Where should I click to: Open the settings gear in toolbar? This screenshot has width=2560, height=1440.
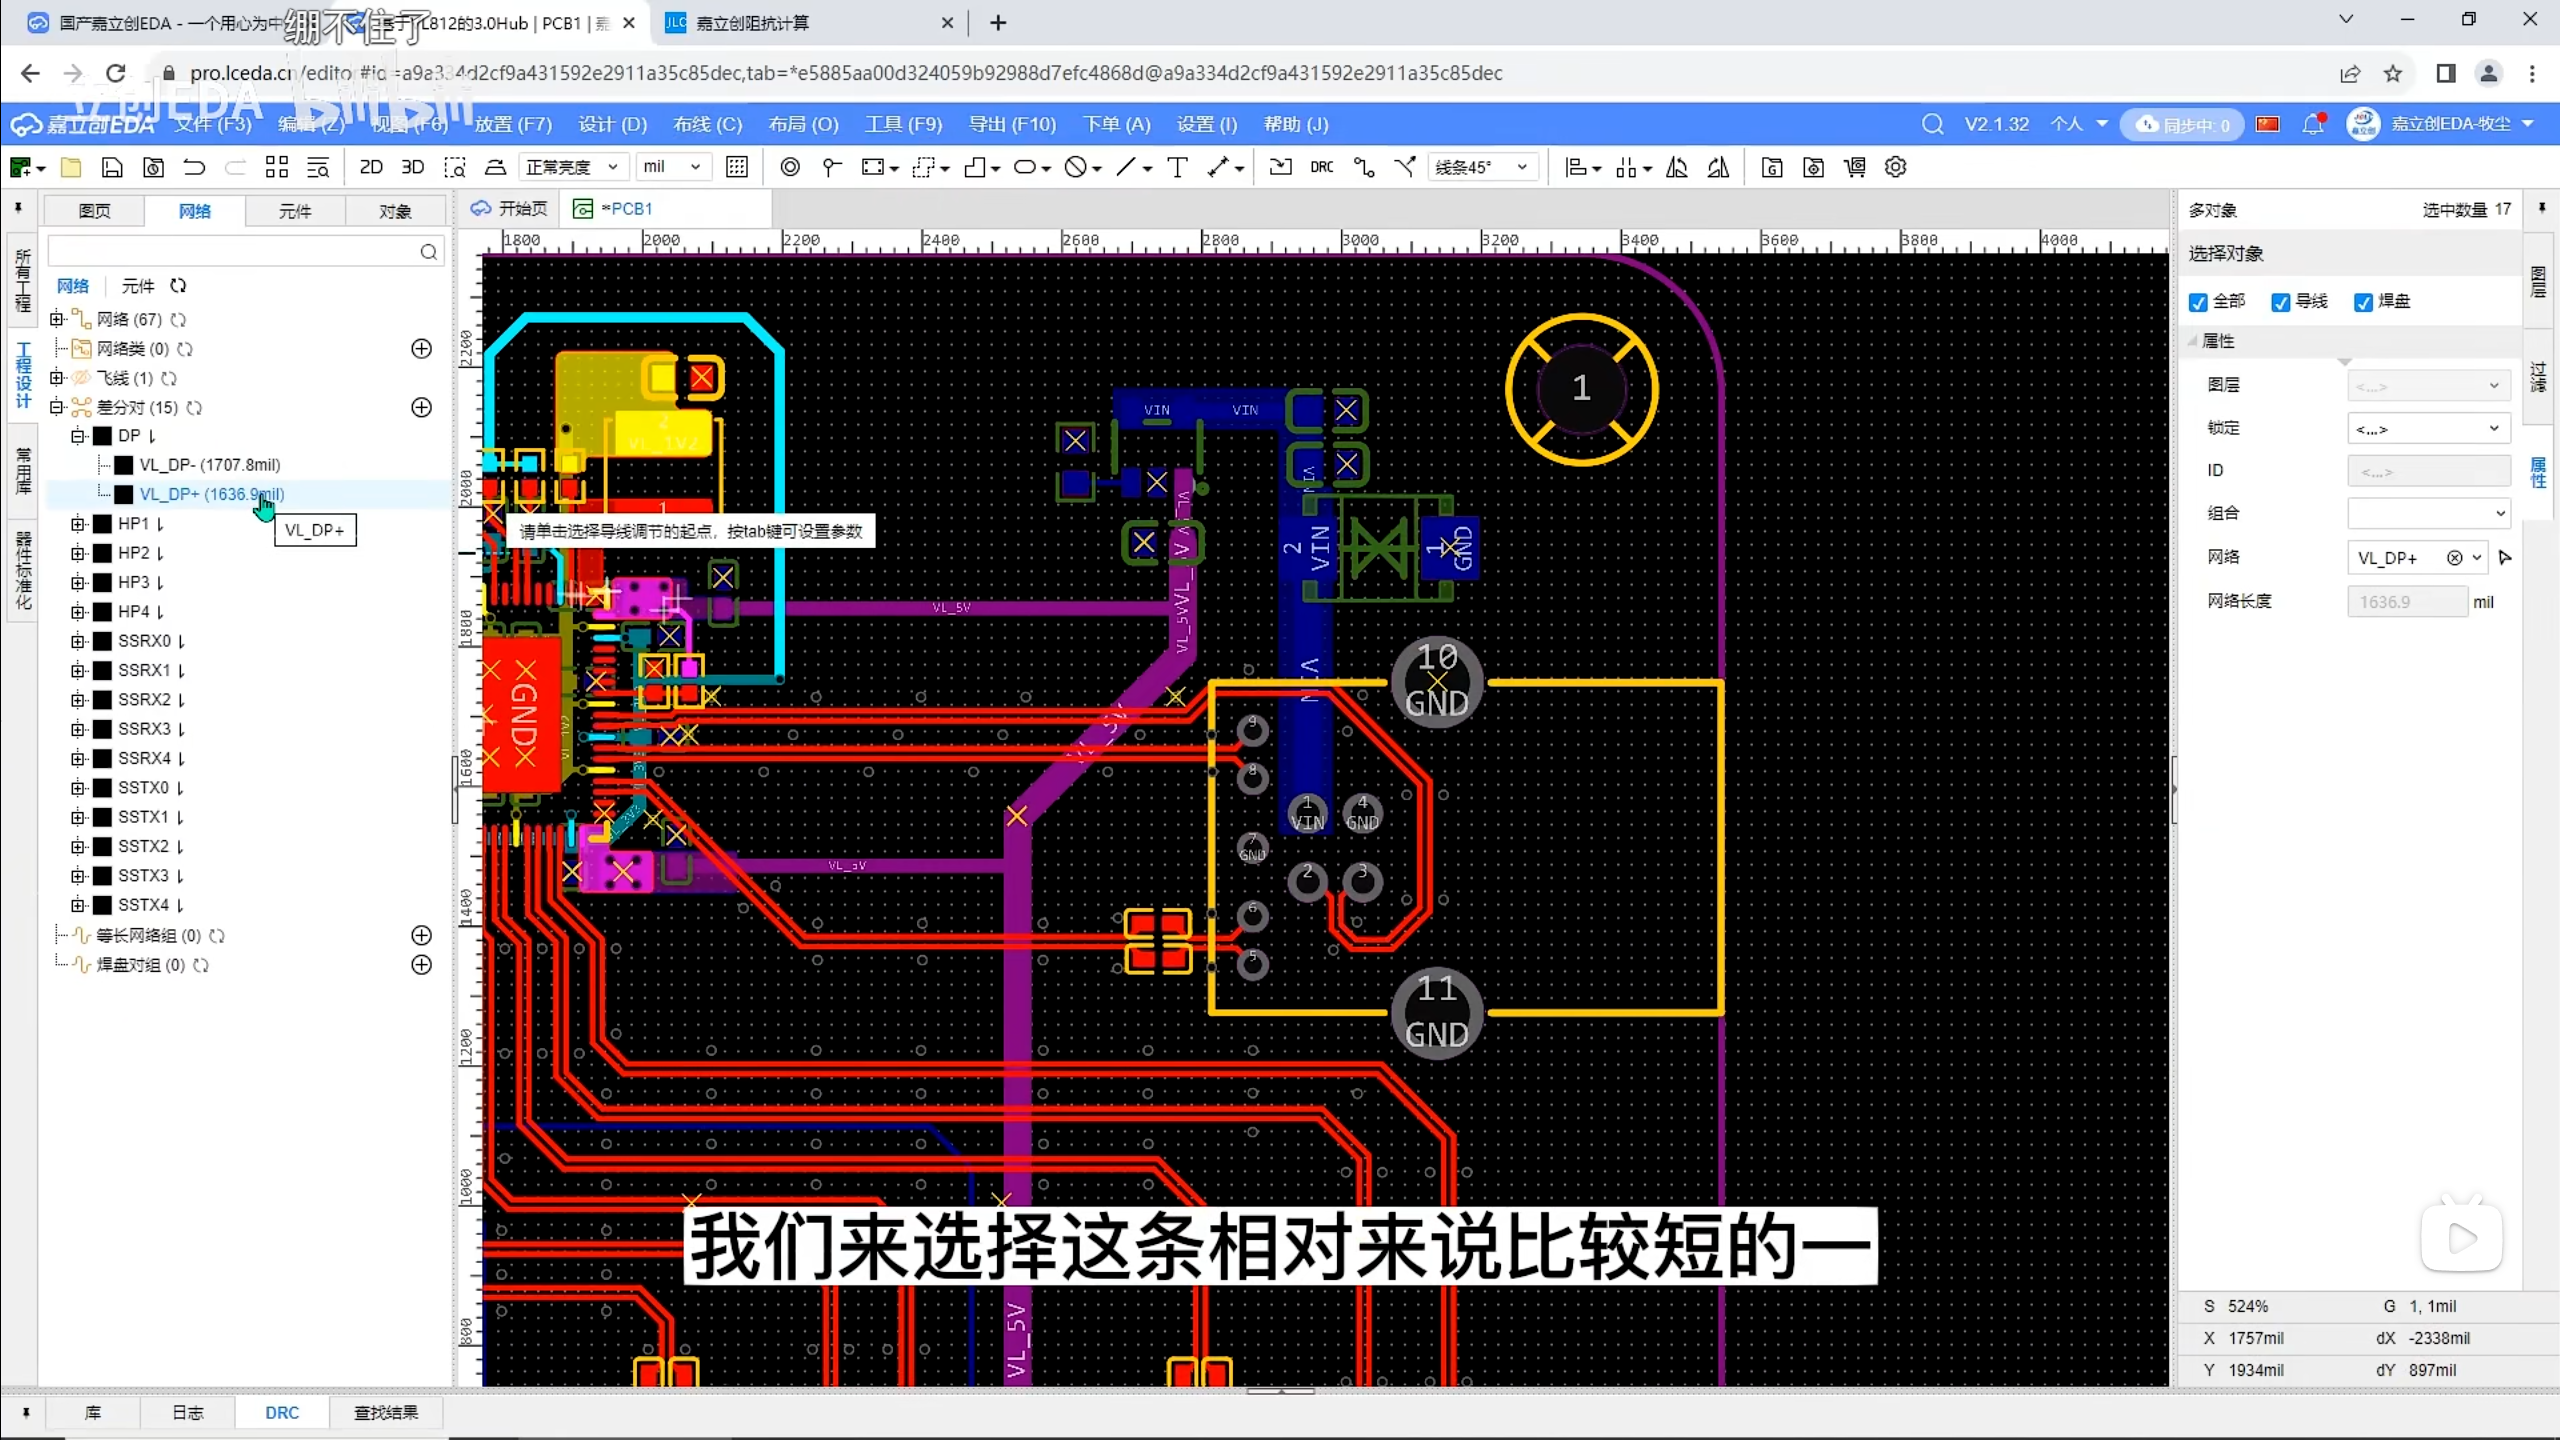(x=1895, y=167)
